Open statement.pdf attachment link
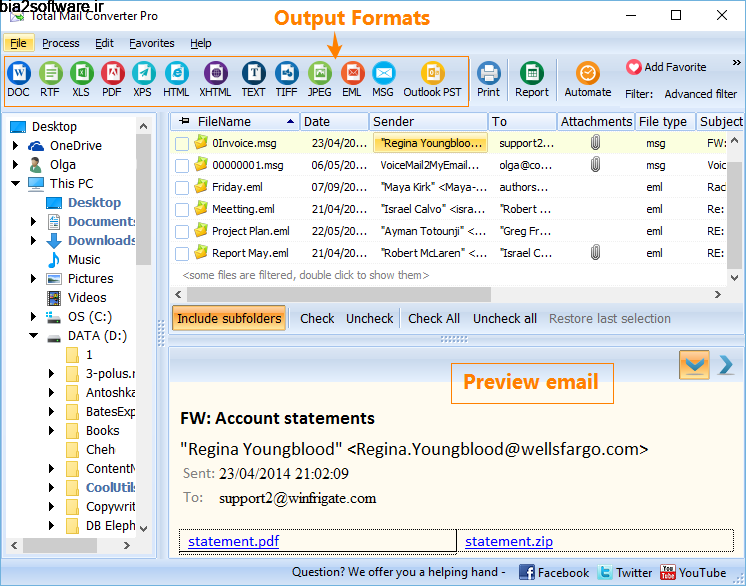The image size is (746, 586). click(x=234, y=541)
